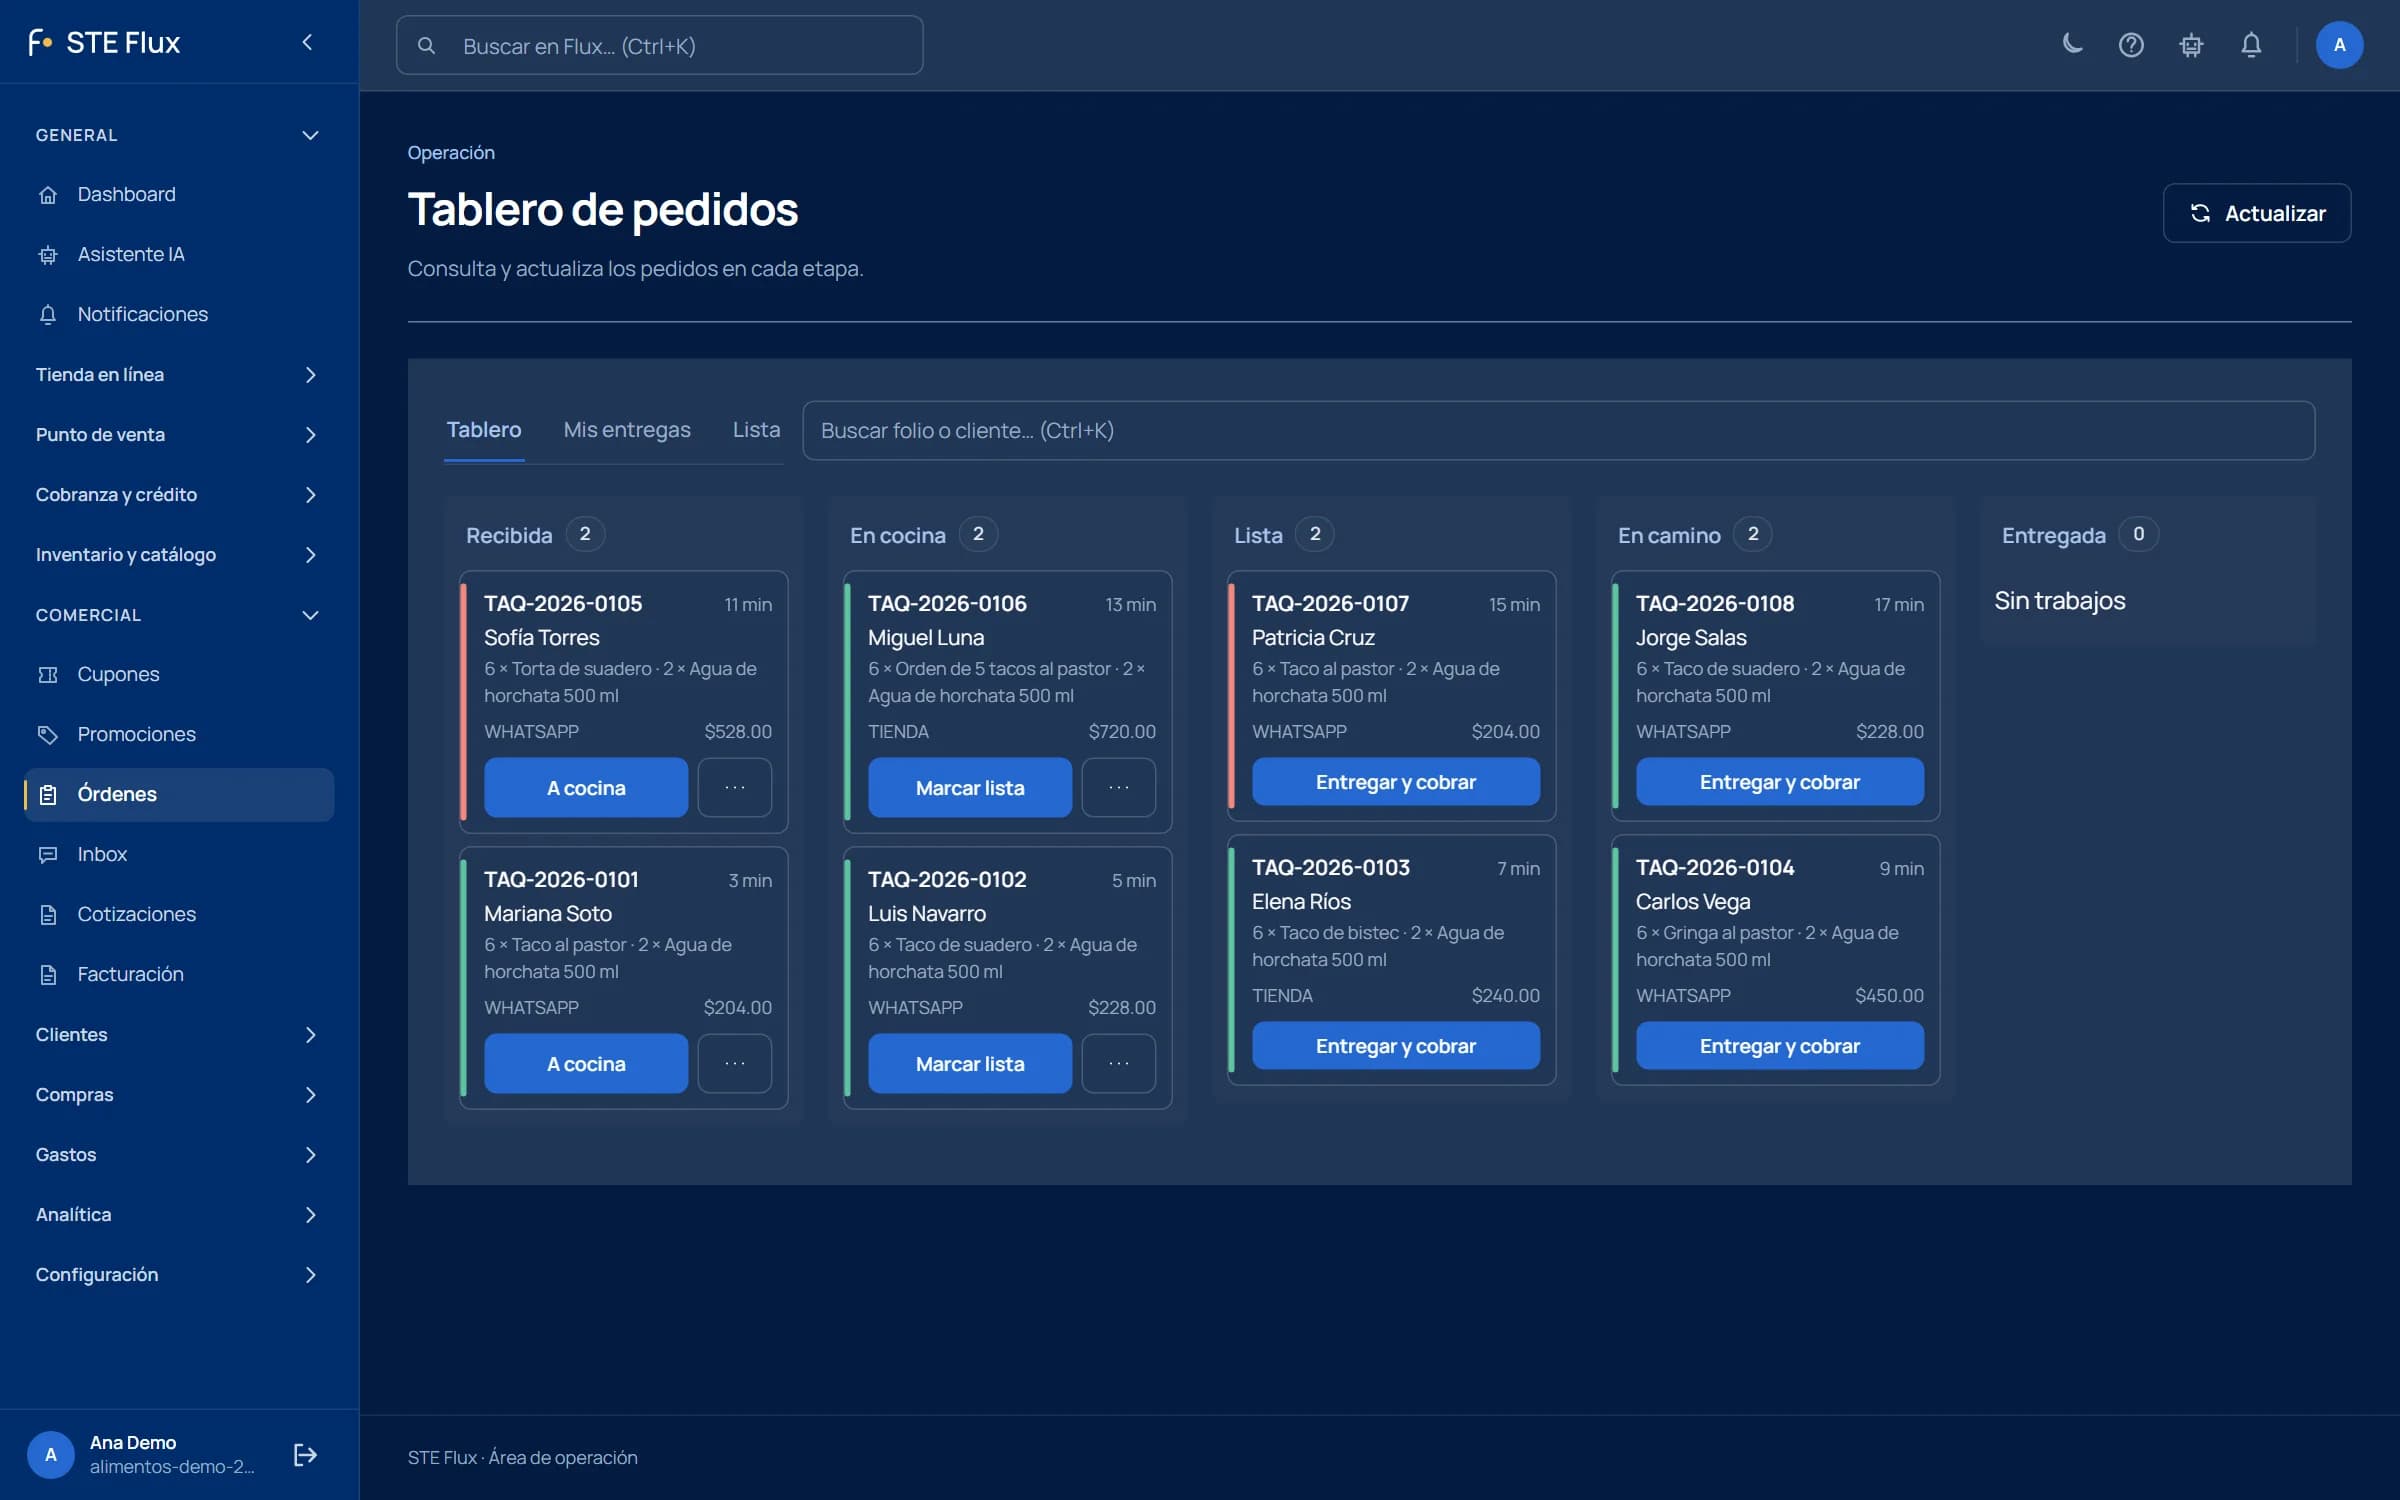This screenshot has width=2400, height=1500.
Task: Open Promociones in the sidebar
Action: [179, 734]
